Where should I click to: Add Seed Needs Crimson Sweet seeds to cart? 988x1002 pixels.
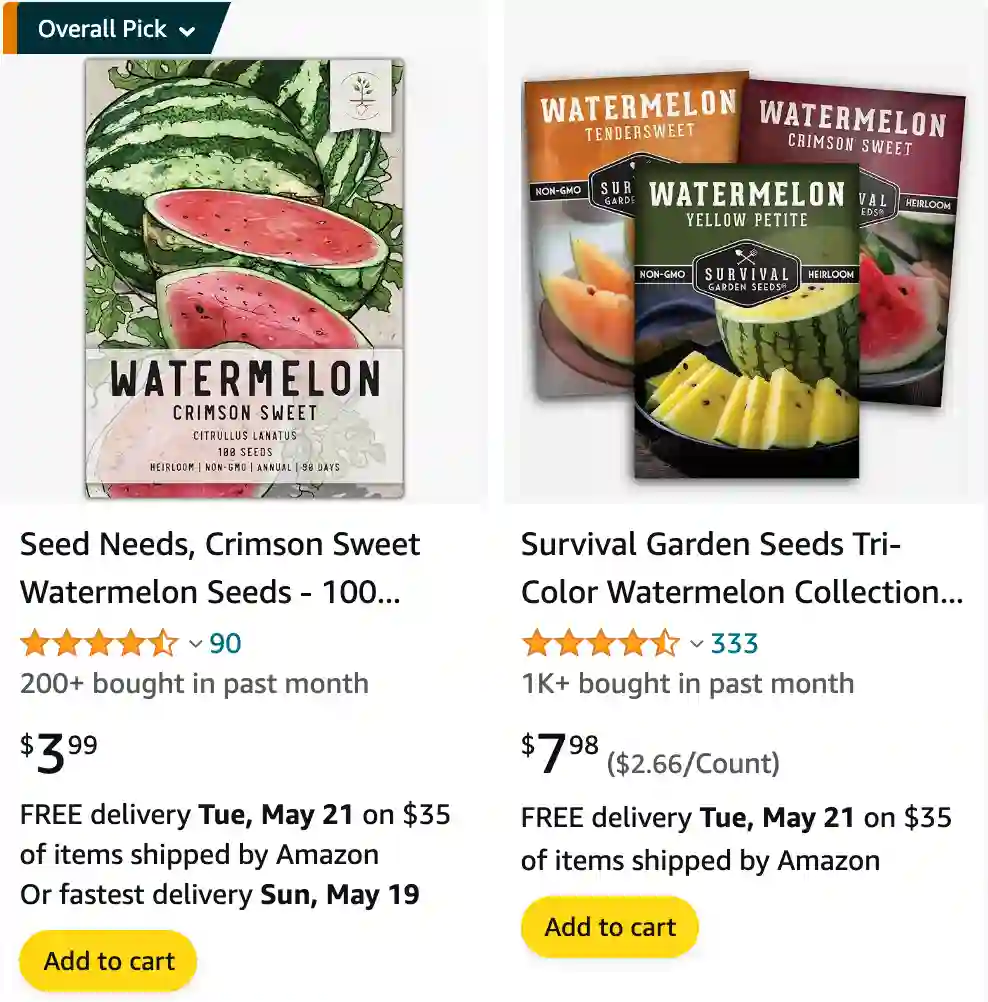click(109, 961)
